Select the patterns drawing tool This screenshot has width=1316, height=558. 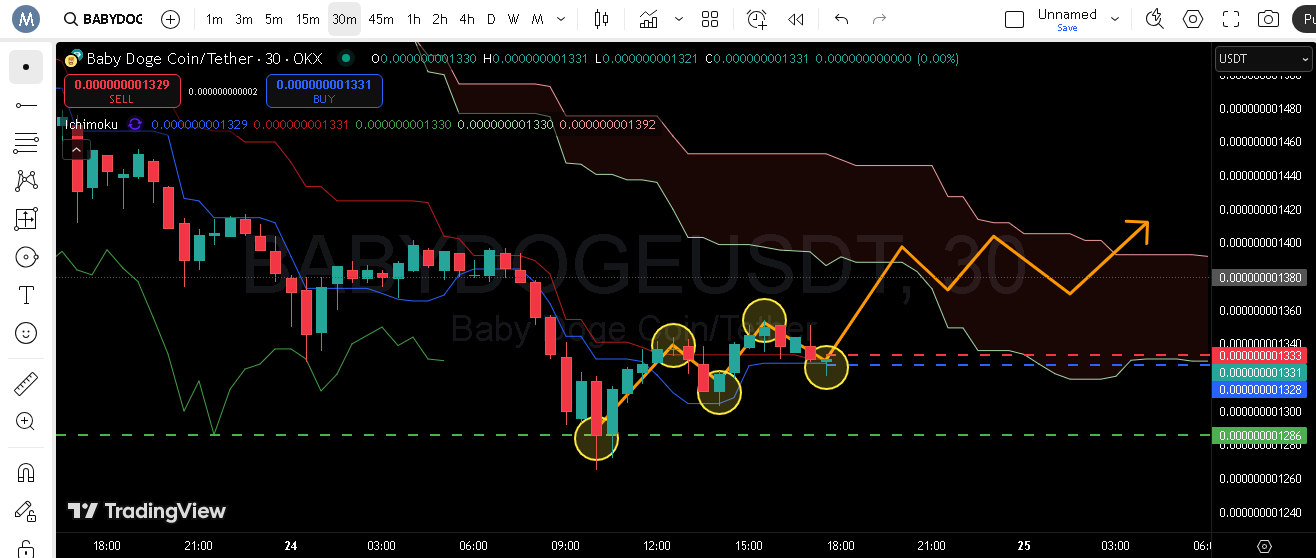click(26, 181)
